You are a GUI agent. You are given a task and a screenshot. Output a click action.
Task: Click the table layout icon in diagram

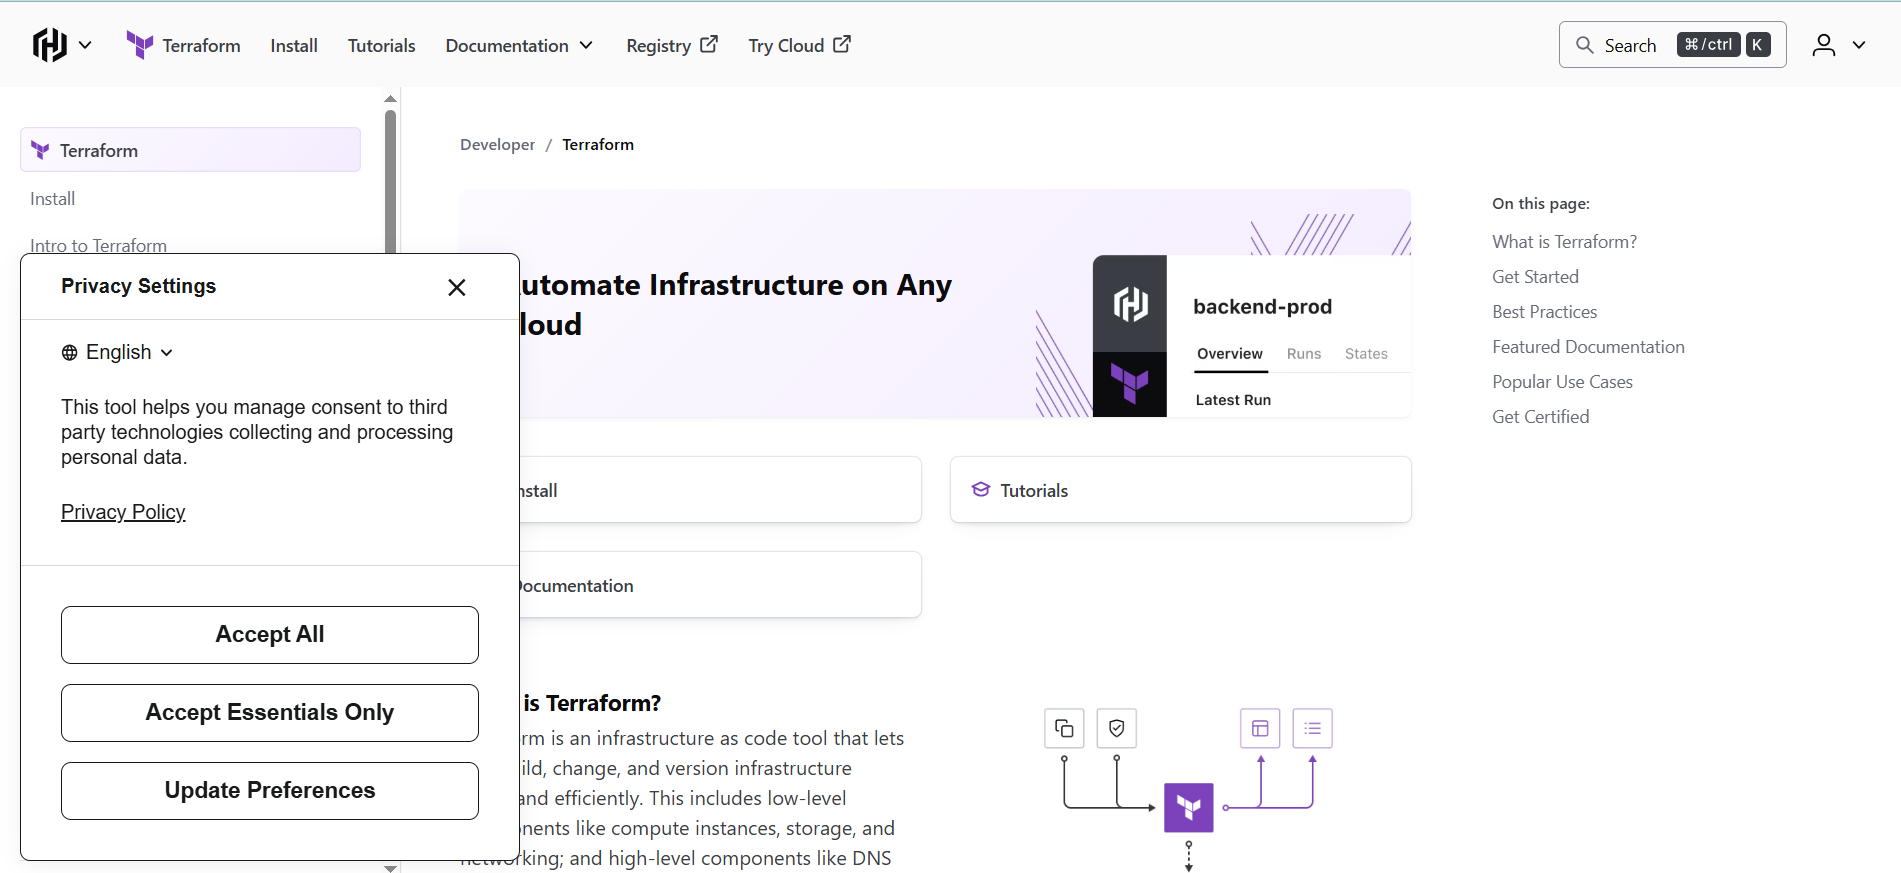[x=1260, y=728]
